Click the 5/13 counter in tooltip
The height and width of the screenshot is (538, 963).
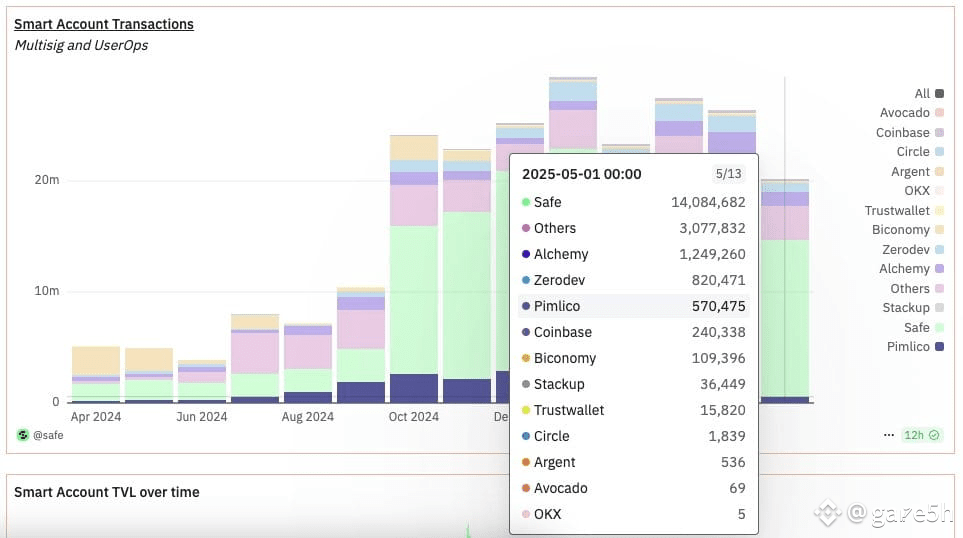728,174
